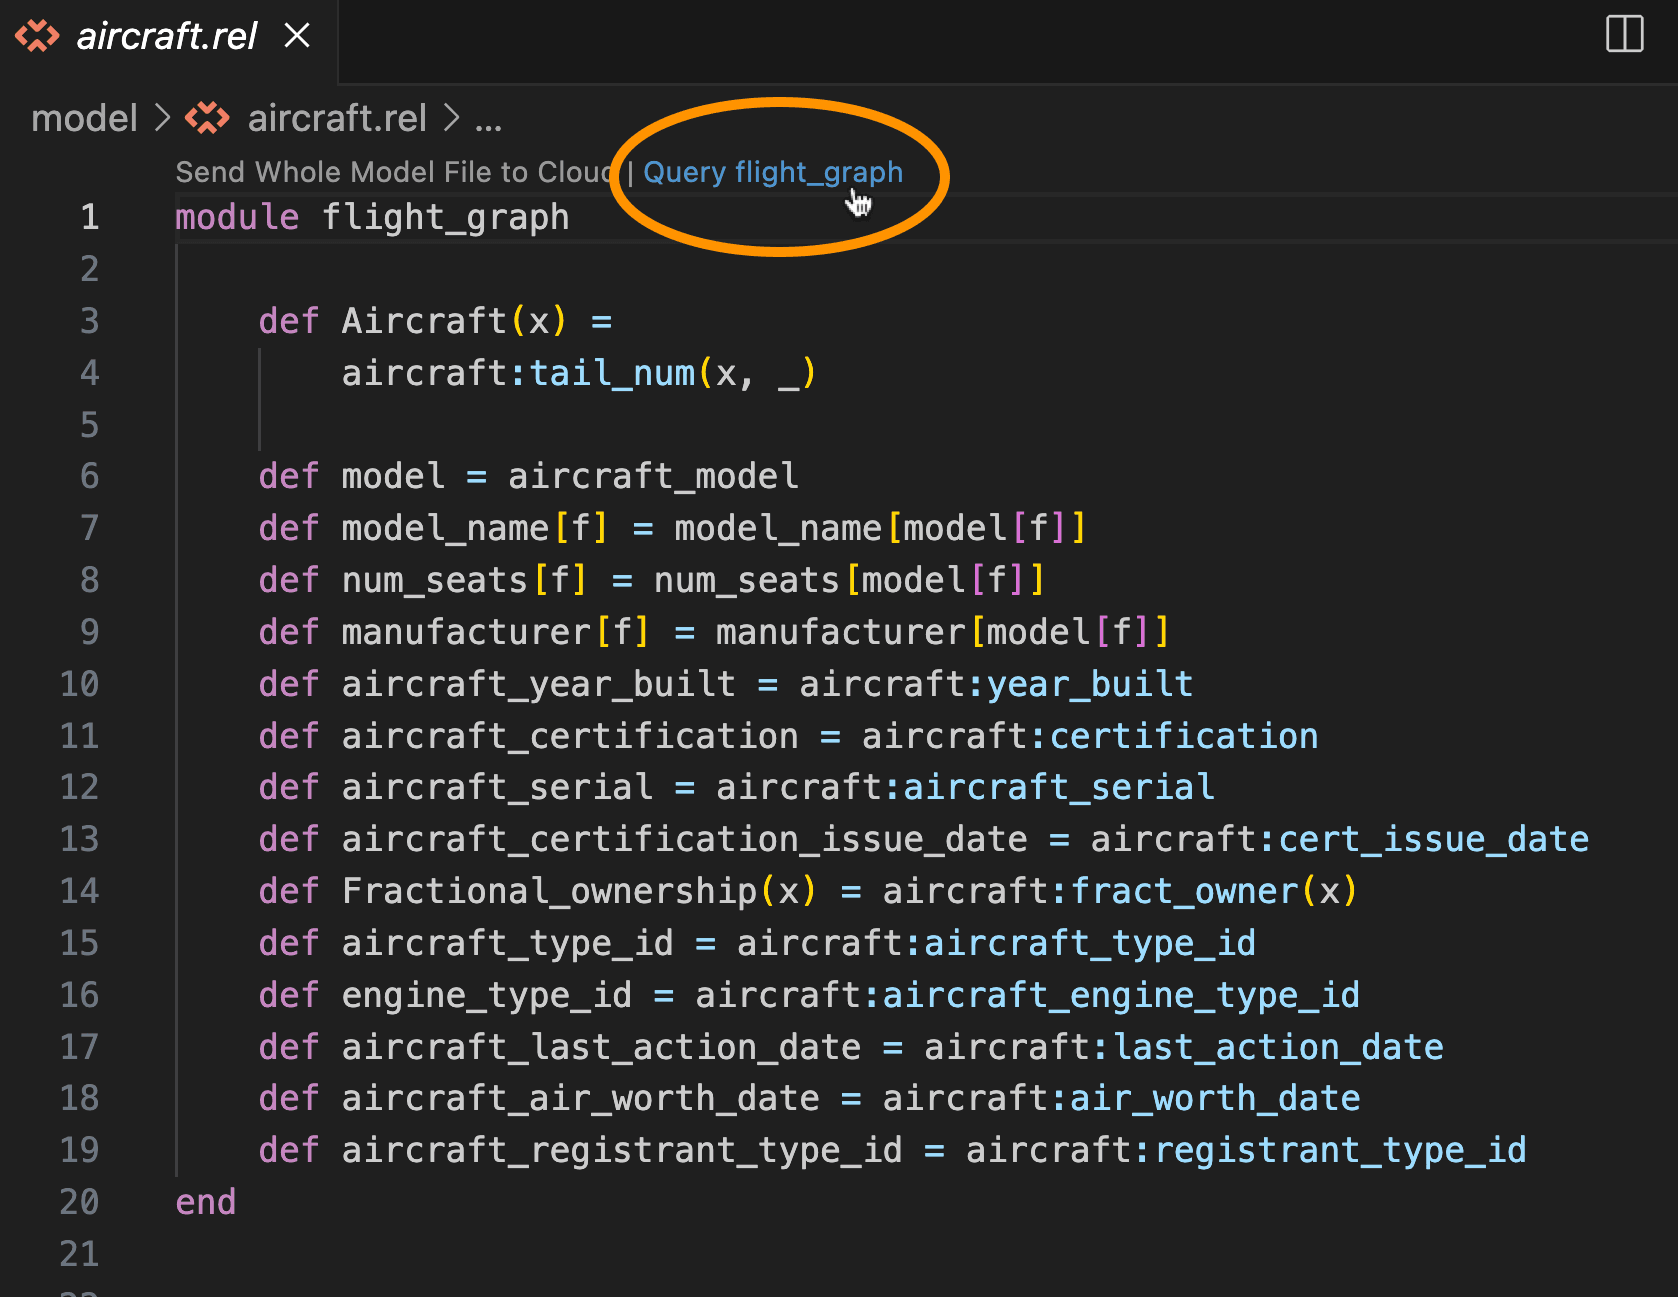Click 'aircraft_type_id' definition name on line 15
The image size is (1678, 1297).
[507, 943]
